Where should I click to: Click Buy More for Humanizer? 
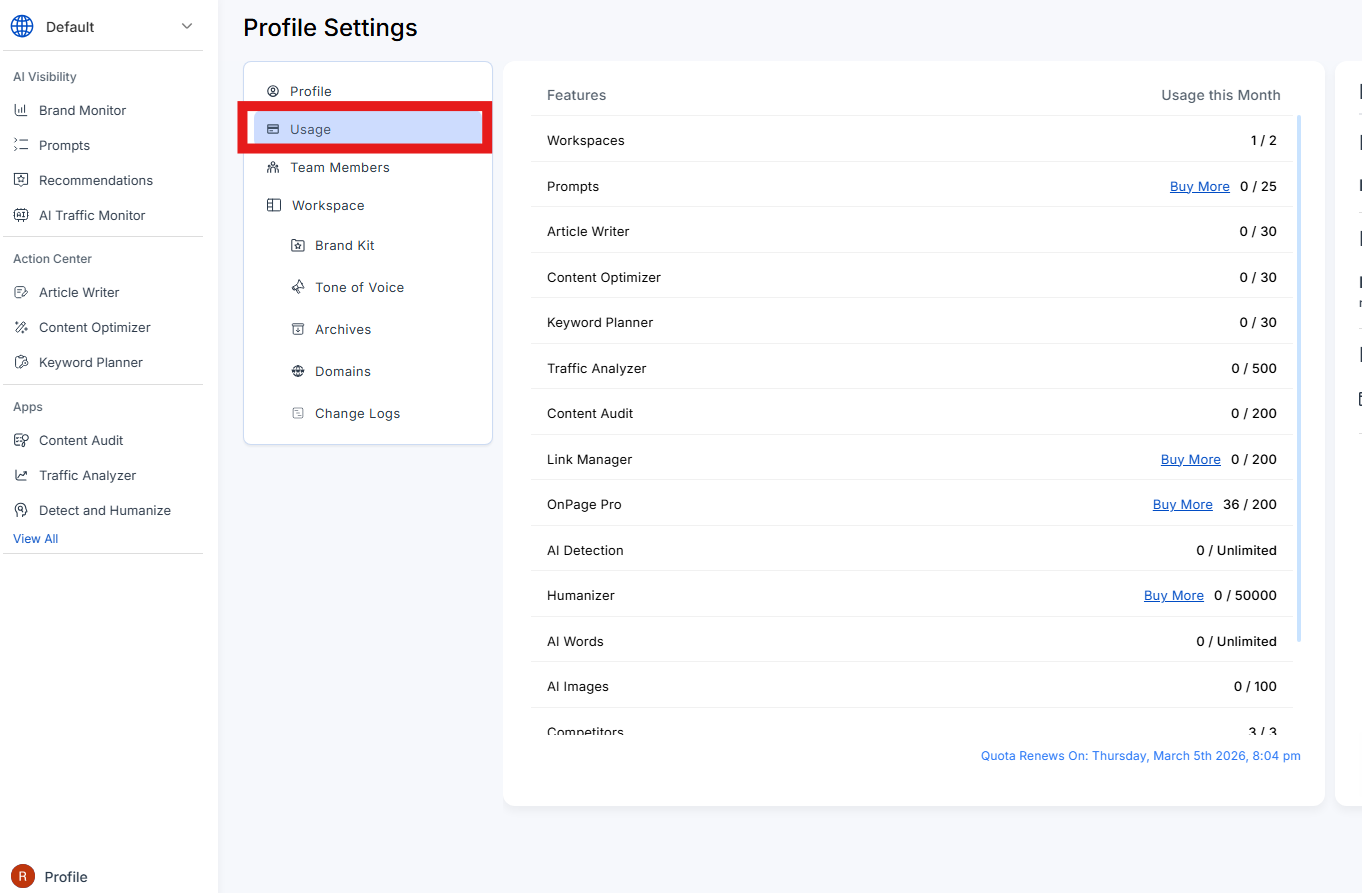click(1173, 596)
